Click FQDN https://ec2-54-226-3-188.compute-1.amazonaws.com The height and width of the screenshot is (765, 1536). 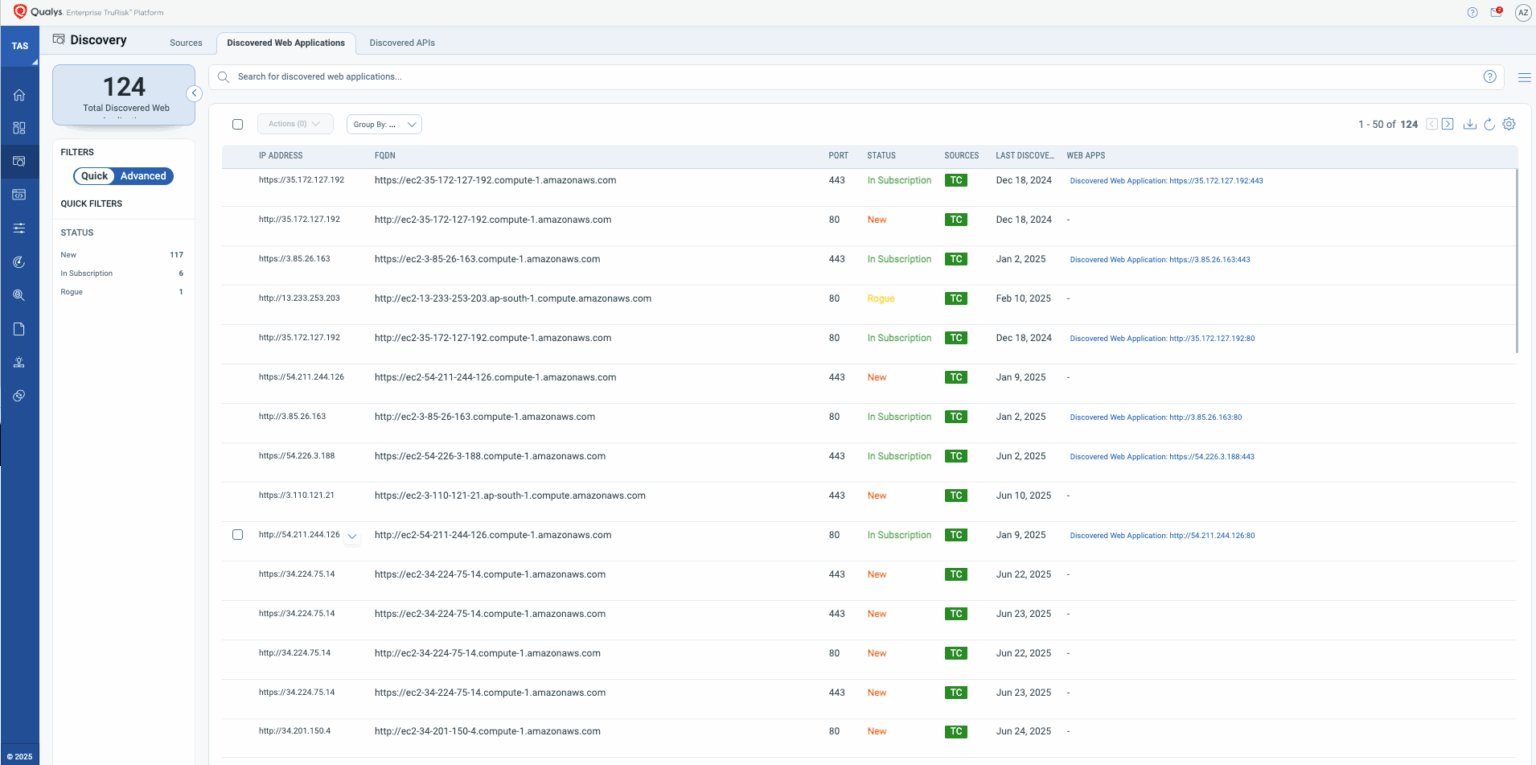pyautogui.click(x=490, y=456)
